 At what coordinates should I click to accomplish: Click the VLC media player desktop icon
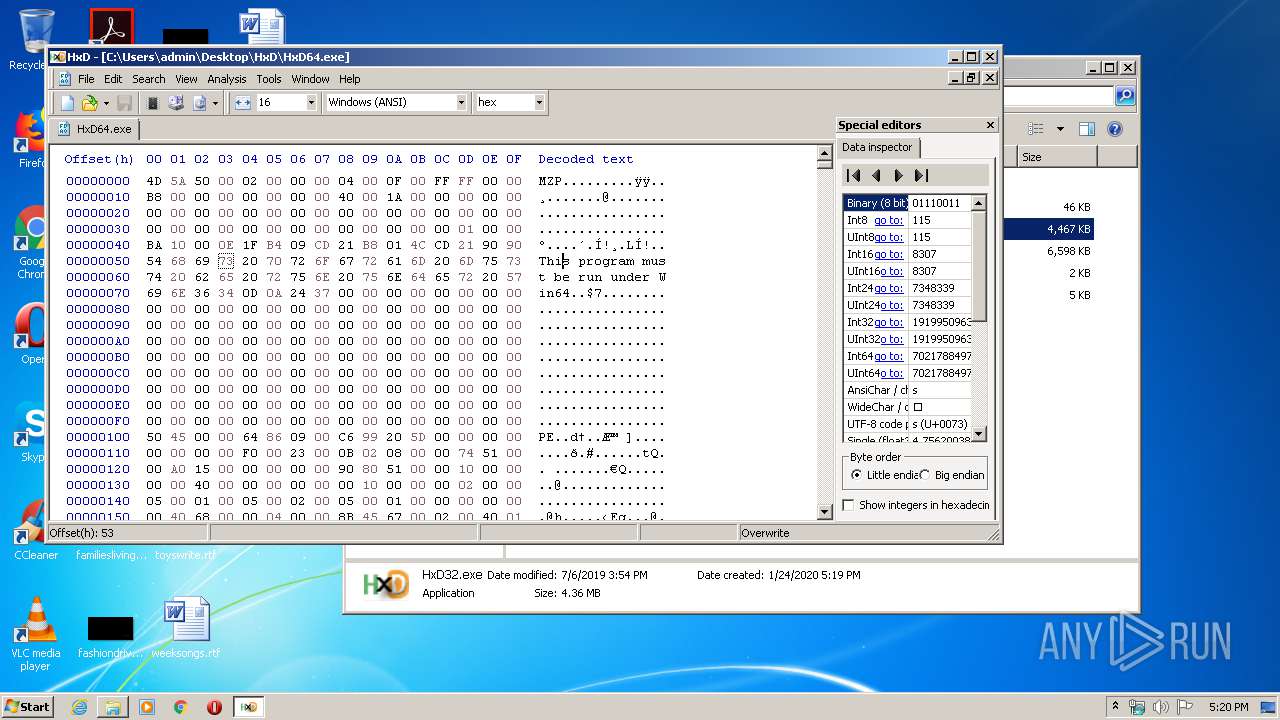[x=36, y=634]
